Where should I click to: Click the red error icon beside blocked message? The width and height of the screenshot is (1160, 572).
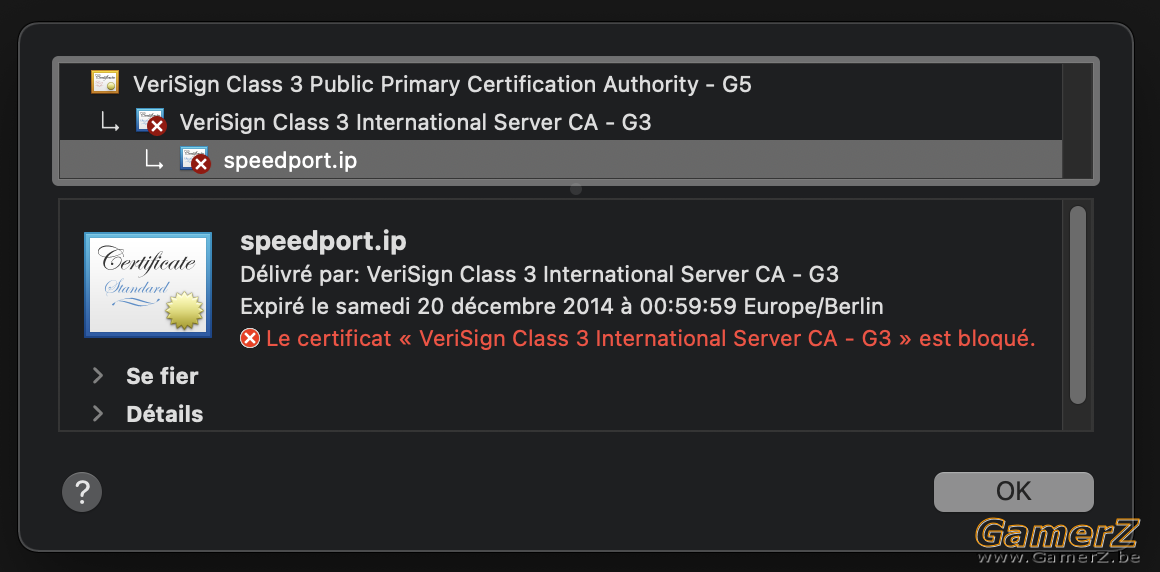click(250, 339)
